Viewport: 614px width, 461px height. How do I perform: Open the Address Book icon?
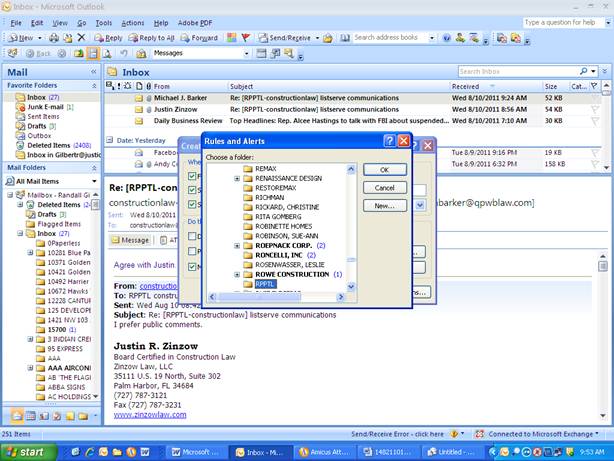point(345,38)
